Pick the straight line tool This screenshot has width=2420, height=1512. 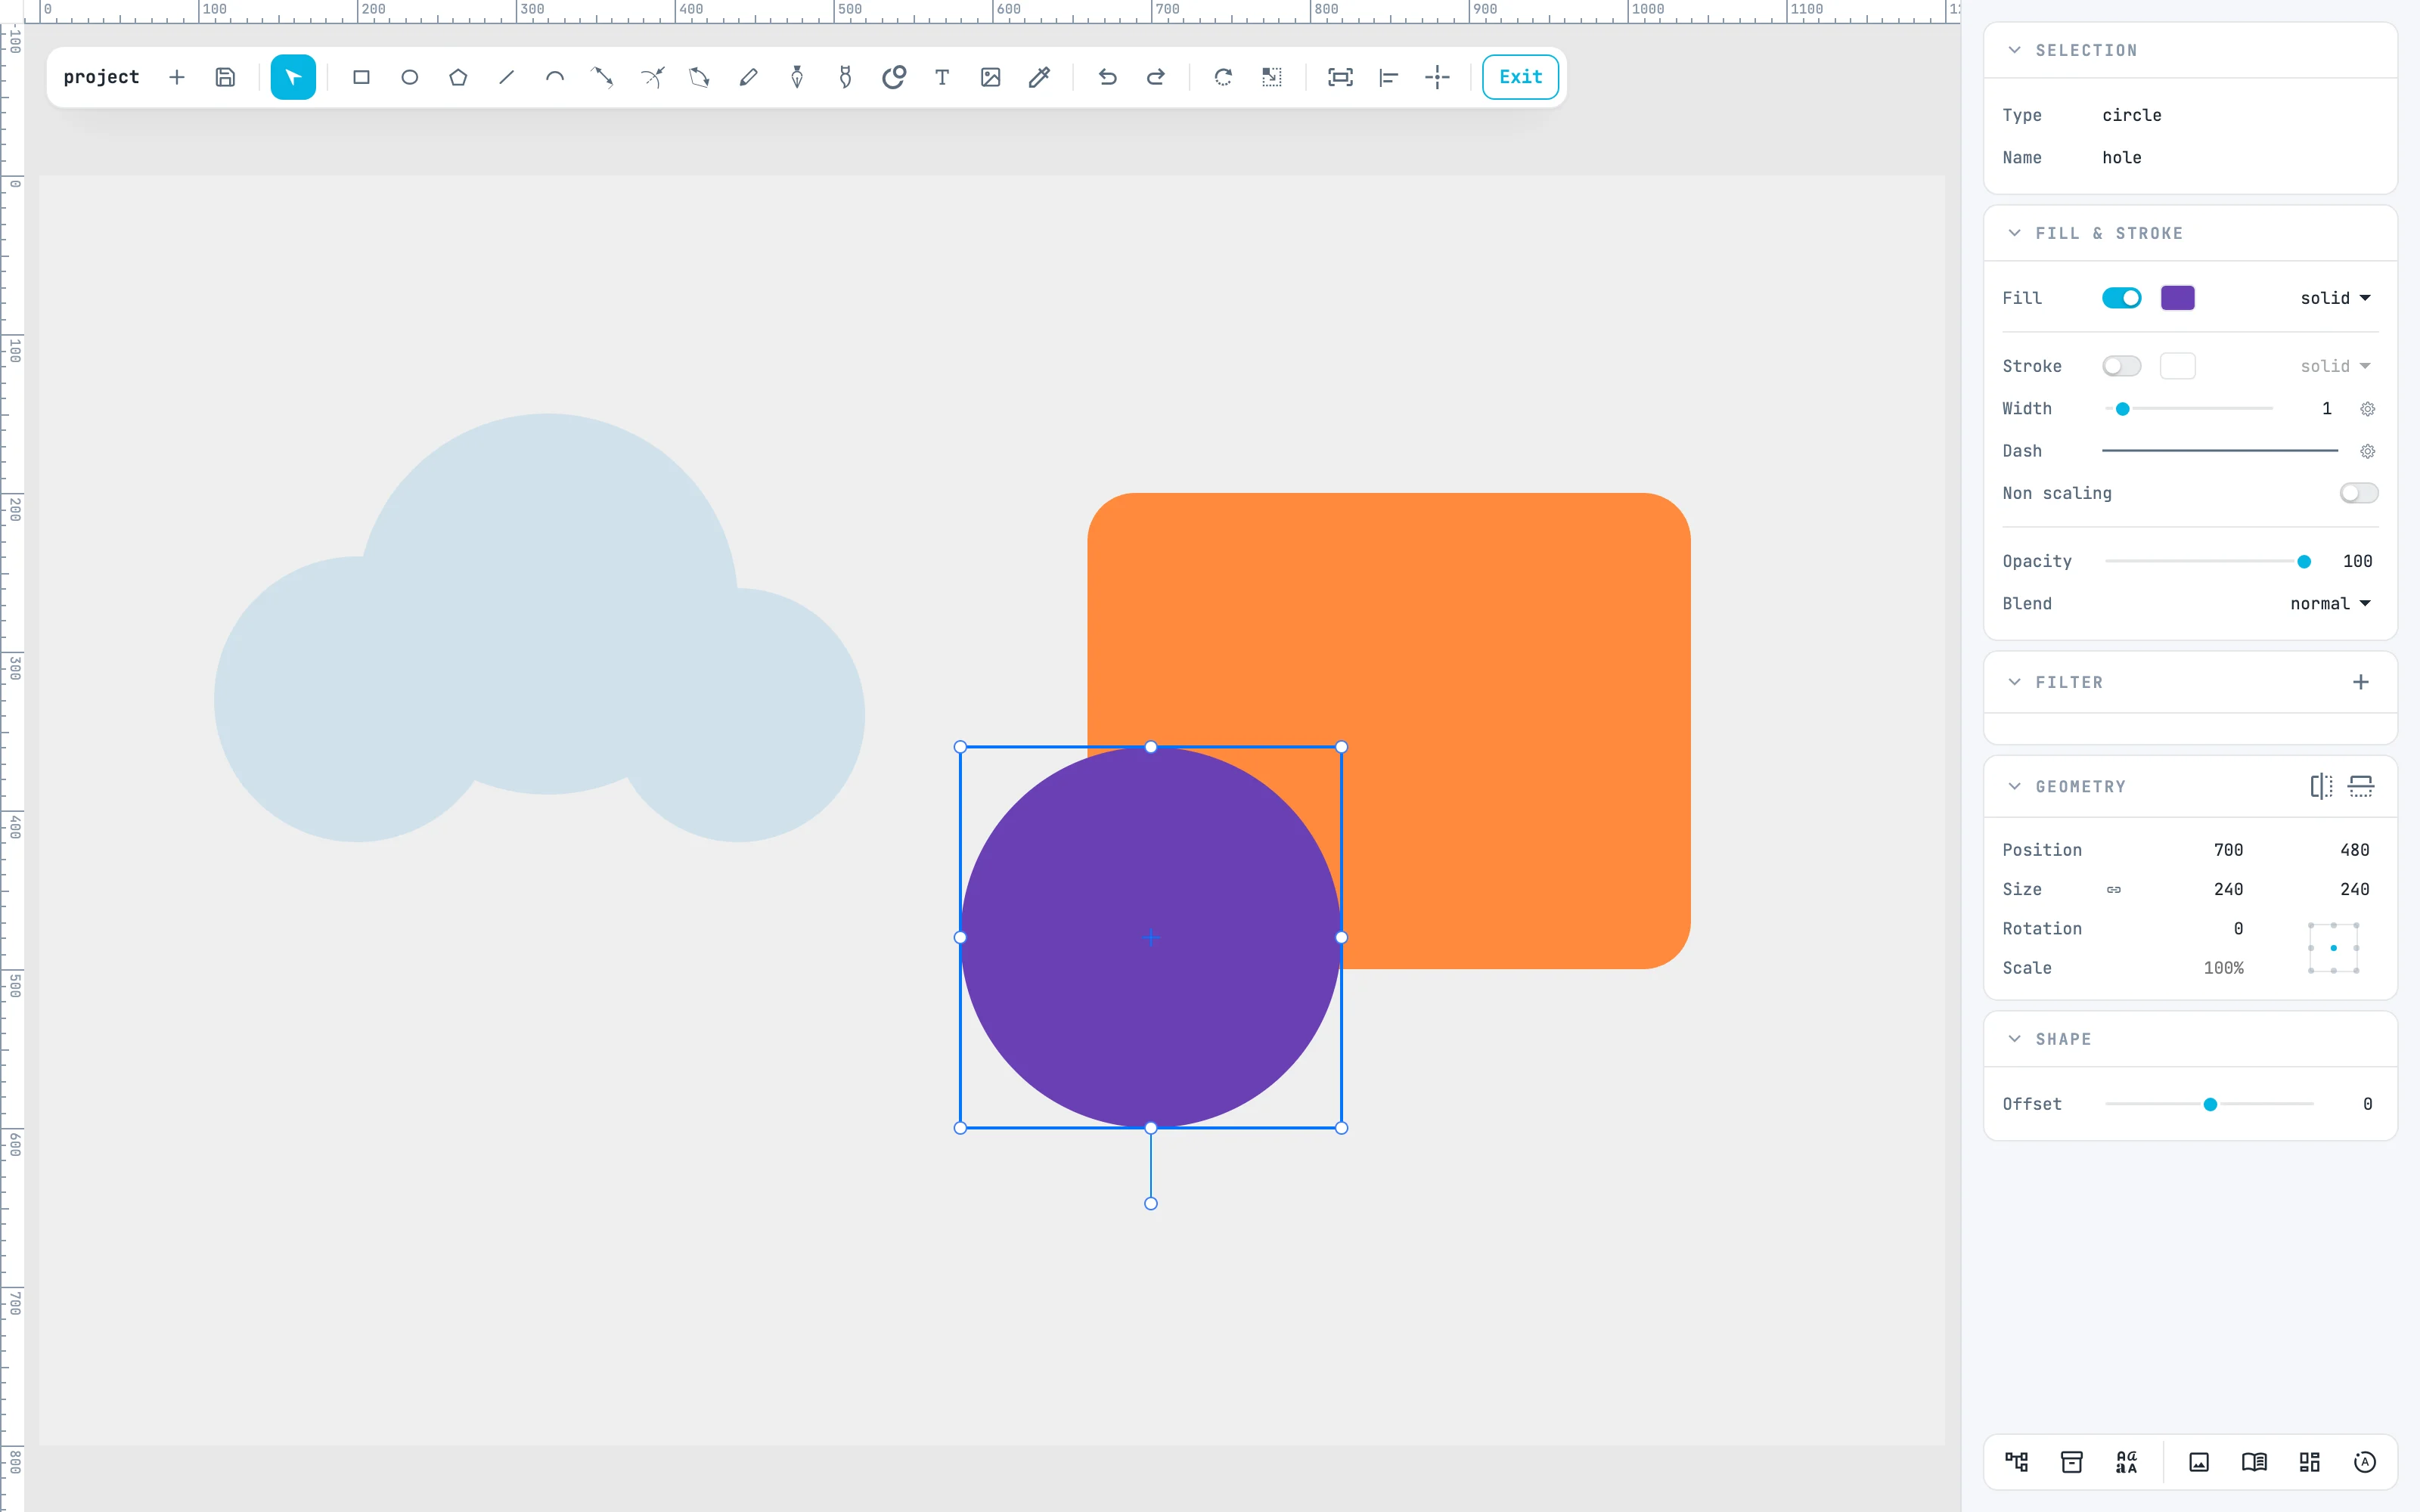click(x=507, y=77)
